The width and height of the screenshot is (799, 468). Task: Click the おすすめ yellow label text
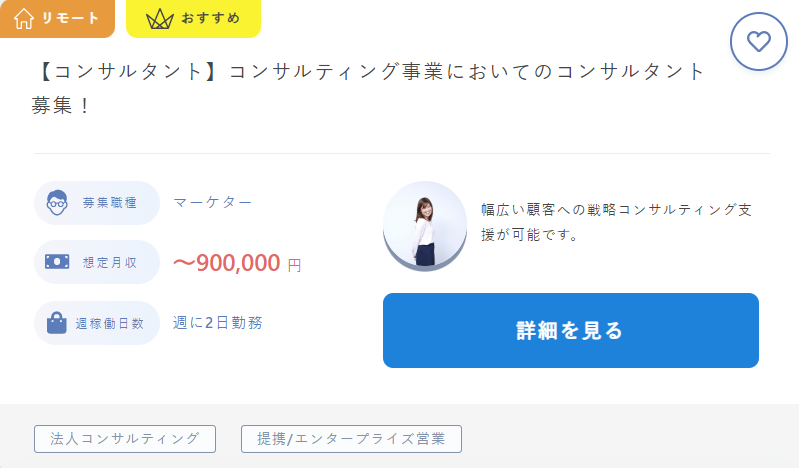pos(210,18)
